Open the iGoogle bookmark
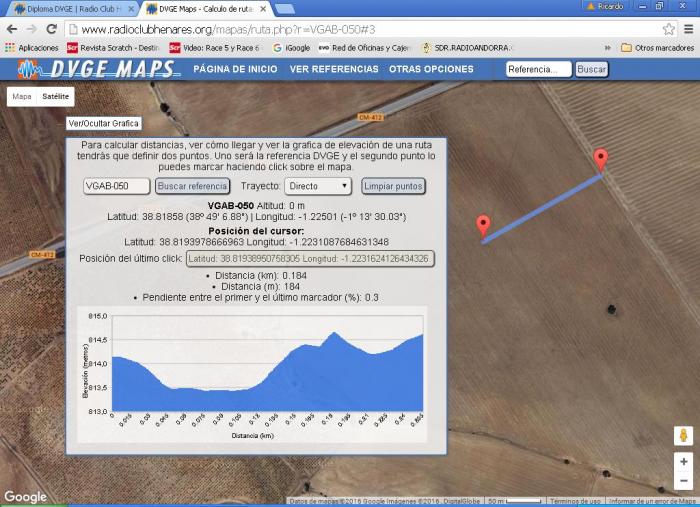 pos(292,47)
